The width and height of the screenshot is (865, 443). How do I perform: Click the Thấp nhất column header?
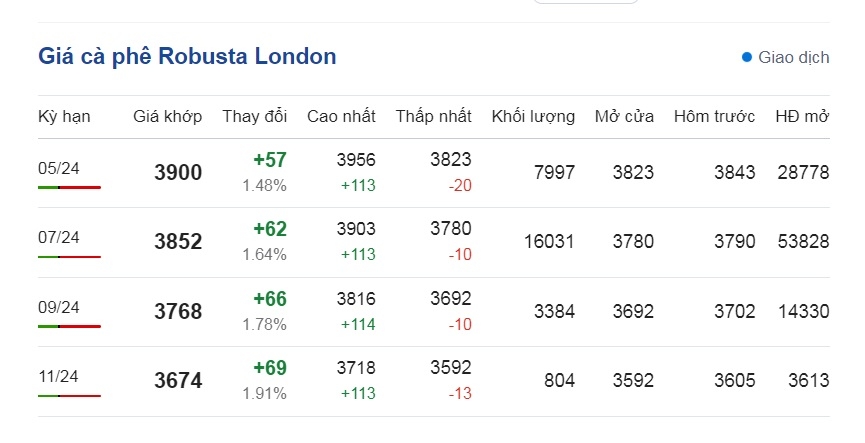tap(434, 116)
